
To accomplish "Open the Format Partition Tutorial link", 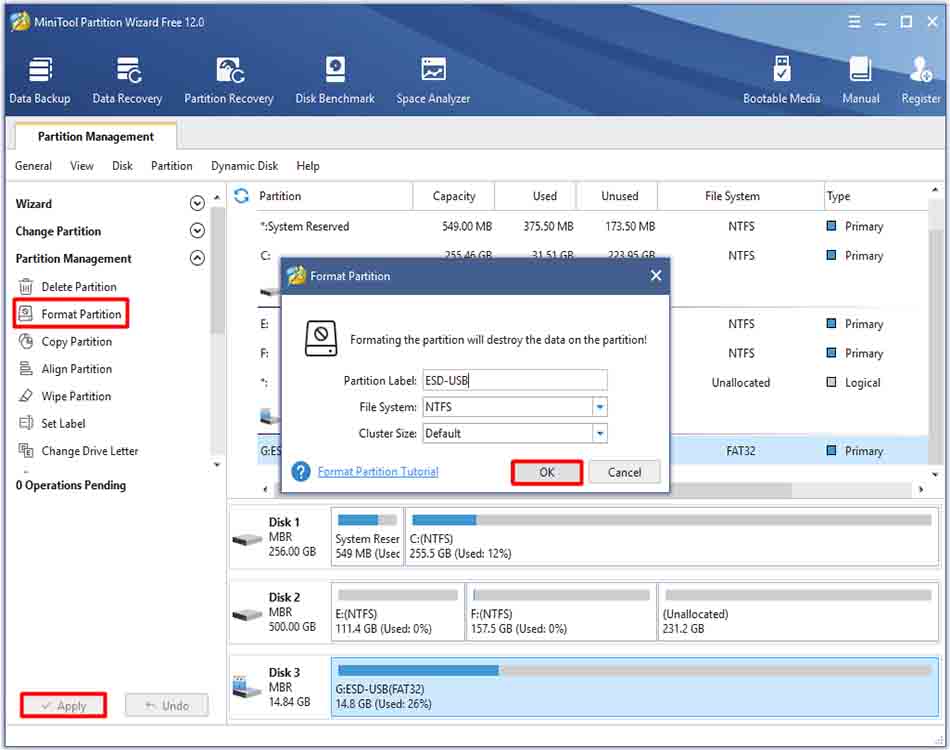I will (378, 471).
